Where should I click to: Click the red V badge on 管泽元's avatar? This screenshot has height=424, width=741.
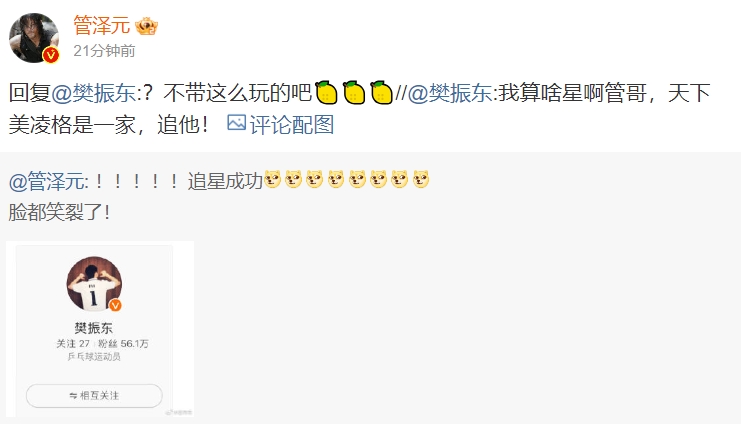[x=51, y=55]
